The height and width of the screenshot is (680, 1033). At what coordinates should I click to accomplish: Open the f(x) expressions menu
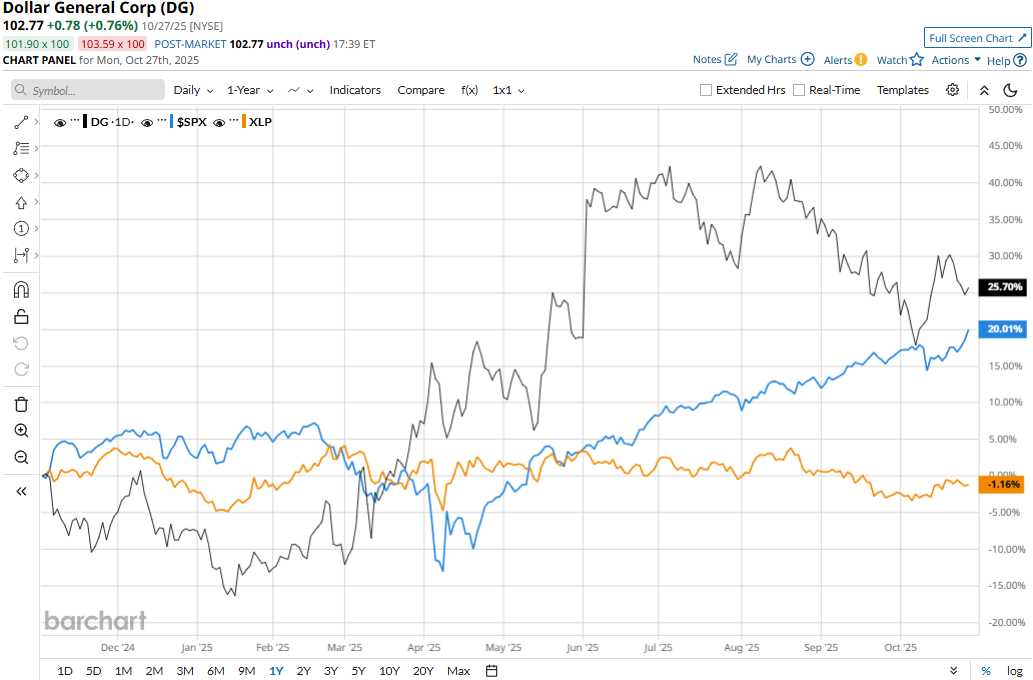[469, 90]
